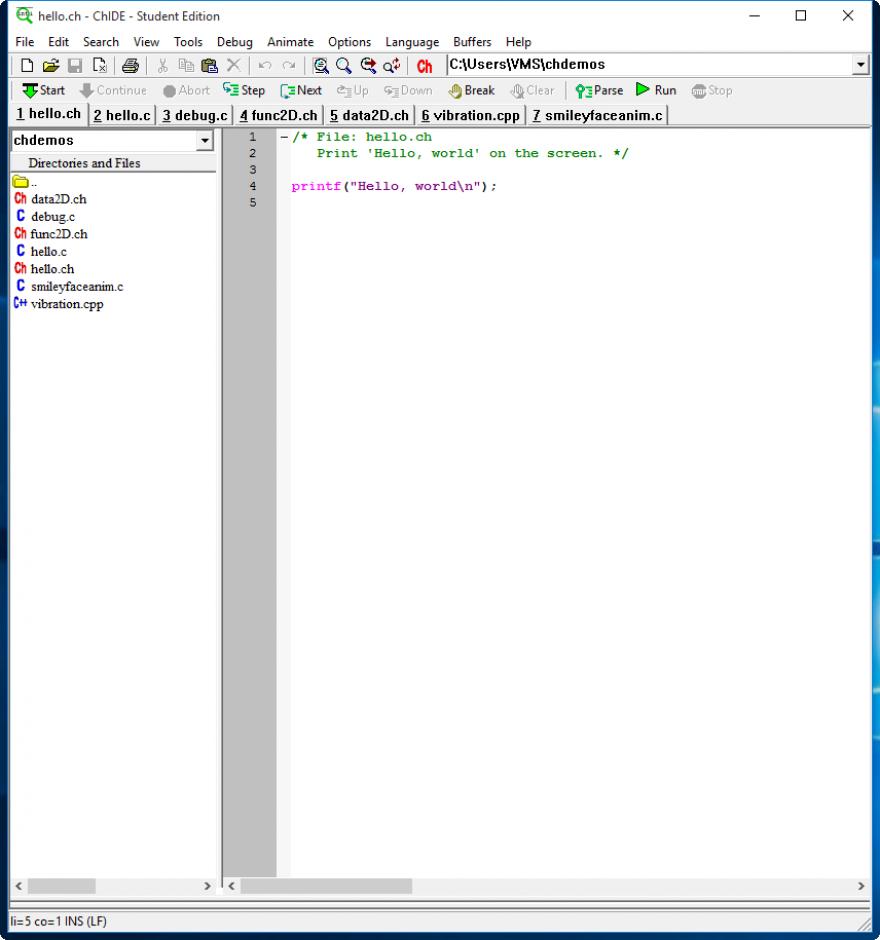Open the Tools menu
The width and height of the screenshot is (880, 940).
coord(188,42)
